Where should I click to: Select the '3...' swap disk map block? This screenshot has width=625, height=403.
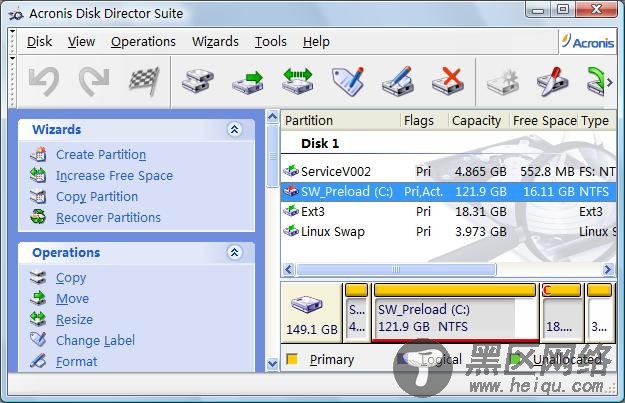(599, 312)
